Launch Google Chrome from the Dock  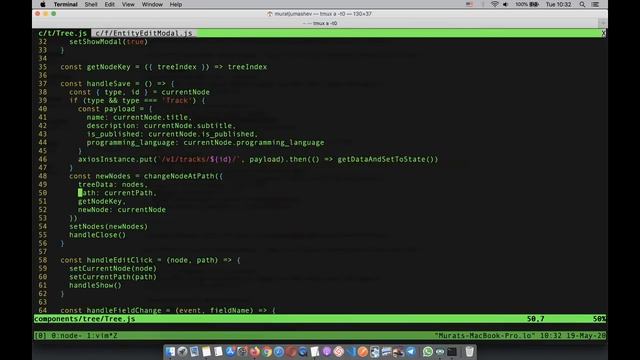267,351
